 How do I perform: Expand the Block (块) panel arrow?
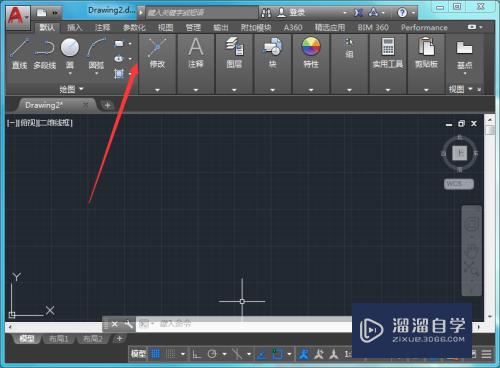pyautogui.click(x=272, y=90)
